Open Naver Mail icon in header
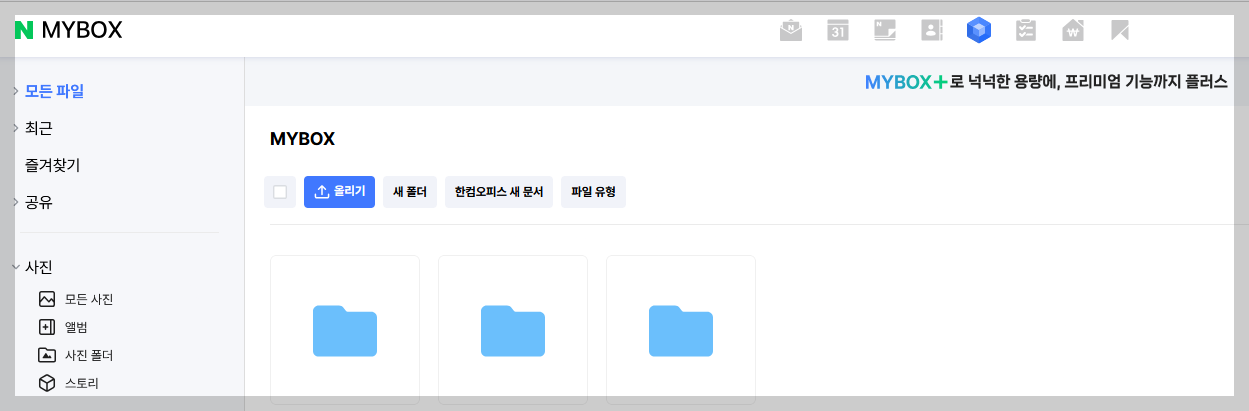Viewport: 1249px width, 411px height. point(791,31)
